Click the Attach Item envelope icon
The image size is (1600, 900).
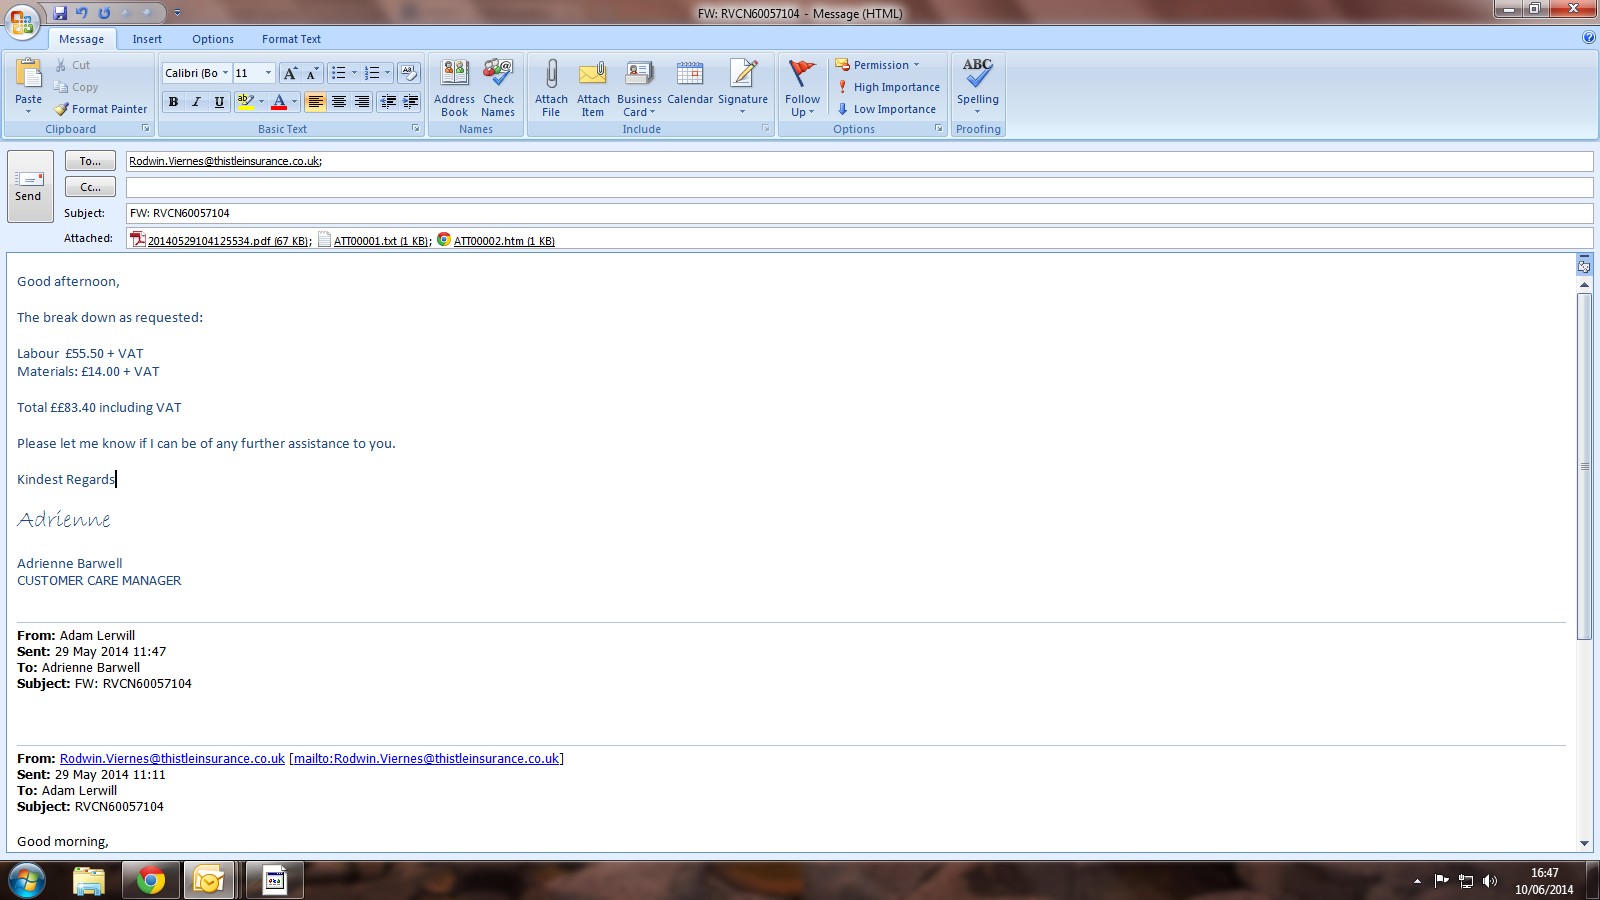593,75
